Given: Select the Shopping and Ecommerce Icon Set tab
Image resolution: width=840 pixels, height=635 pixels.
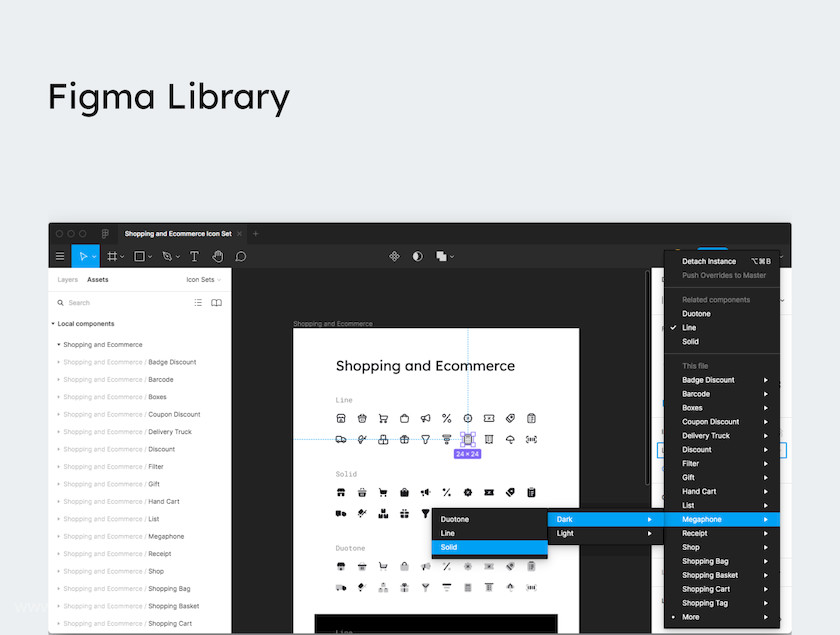Looking at the screenshot, I should coord(178,234).
